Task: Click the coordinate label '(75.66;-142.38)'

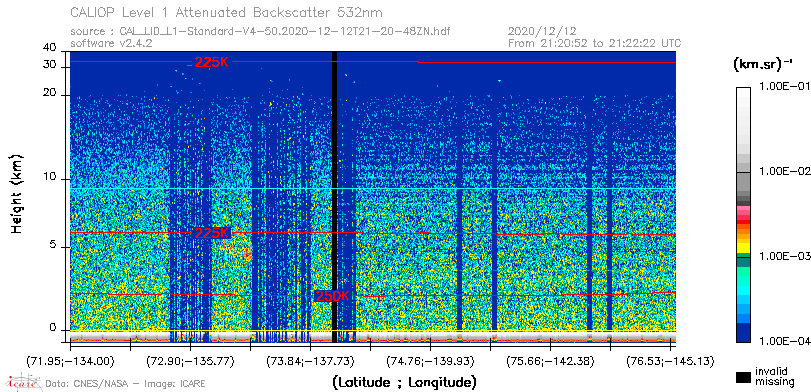Action: pyautogui.click(x=550, y=361)
